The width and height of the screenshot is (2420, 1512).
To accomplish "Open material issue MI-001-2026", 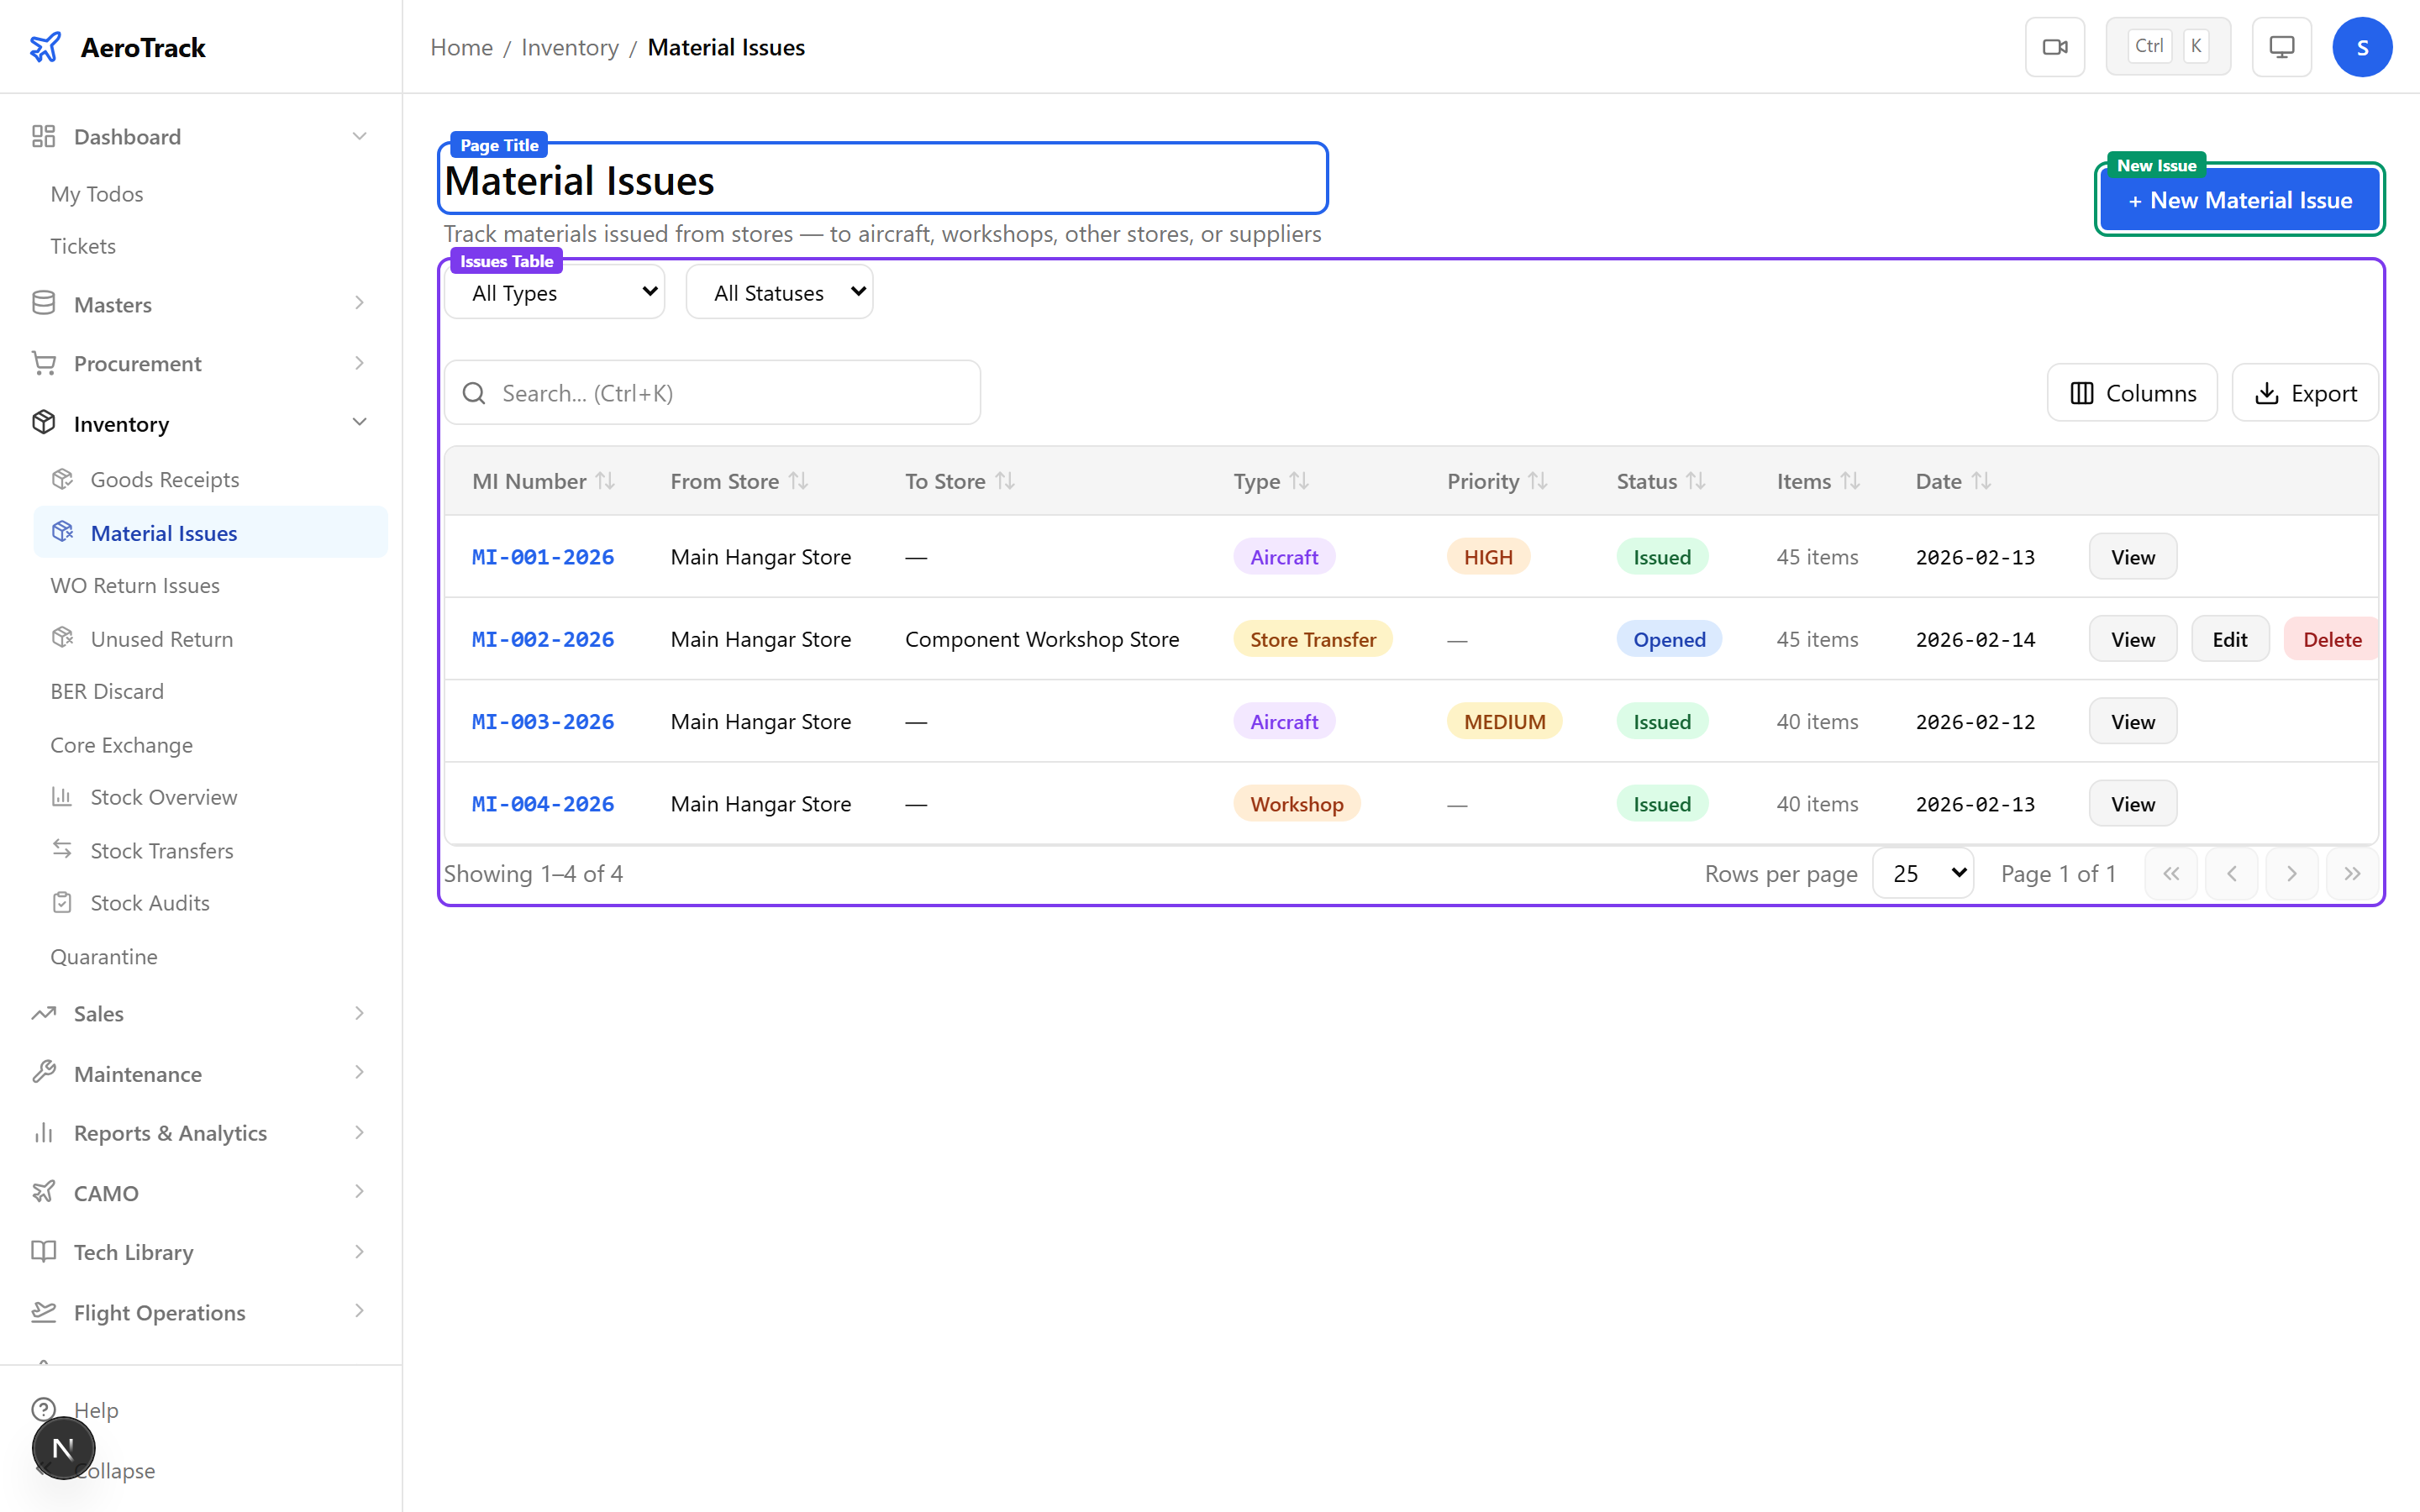I will (543, 556).
